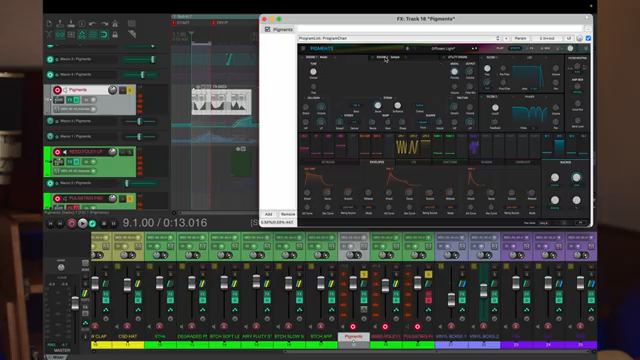Toggle arm on Macro 3 / Pigments envelope

(50, 59)
